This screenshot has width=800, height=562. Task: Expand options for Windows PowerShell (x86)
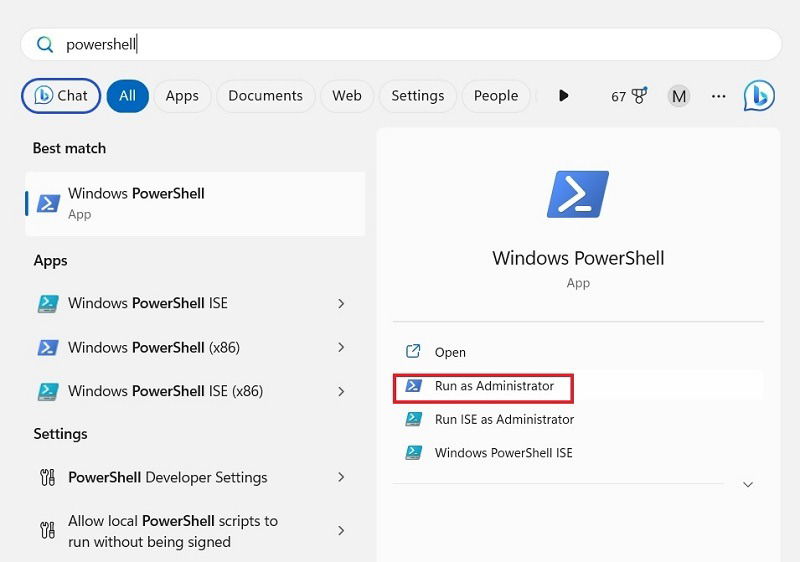tap(341, 347)
